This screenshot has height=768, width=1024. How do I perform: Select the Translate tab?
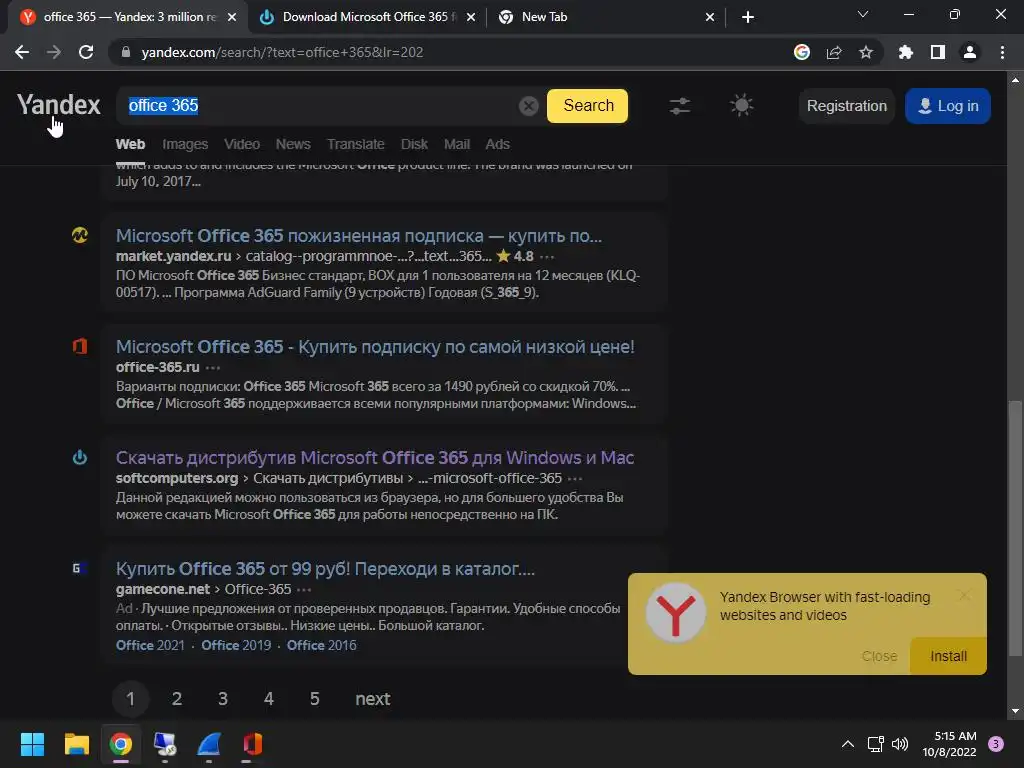355,144
